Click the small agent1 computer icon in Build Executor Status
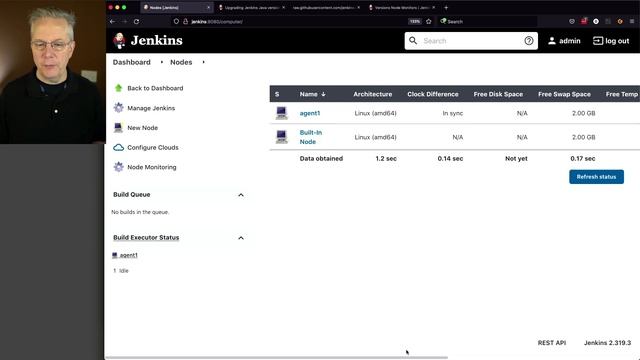 pyautogui.click(x=115, y=255)
